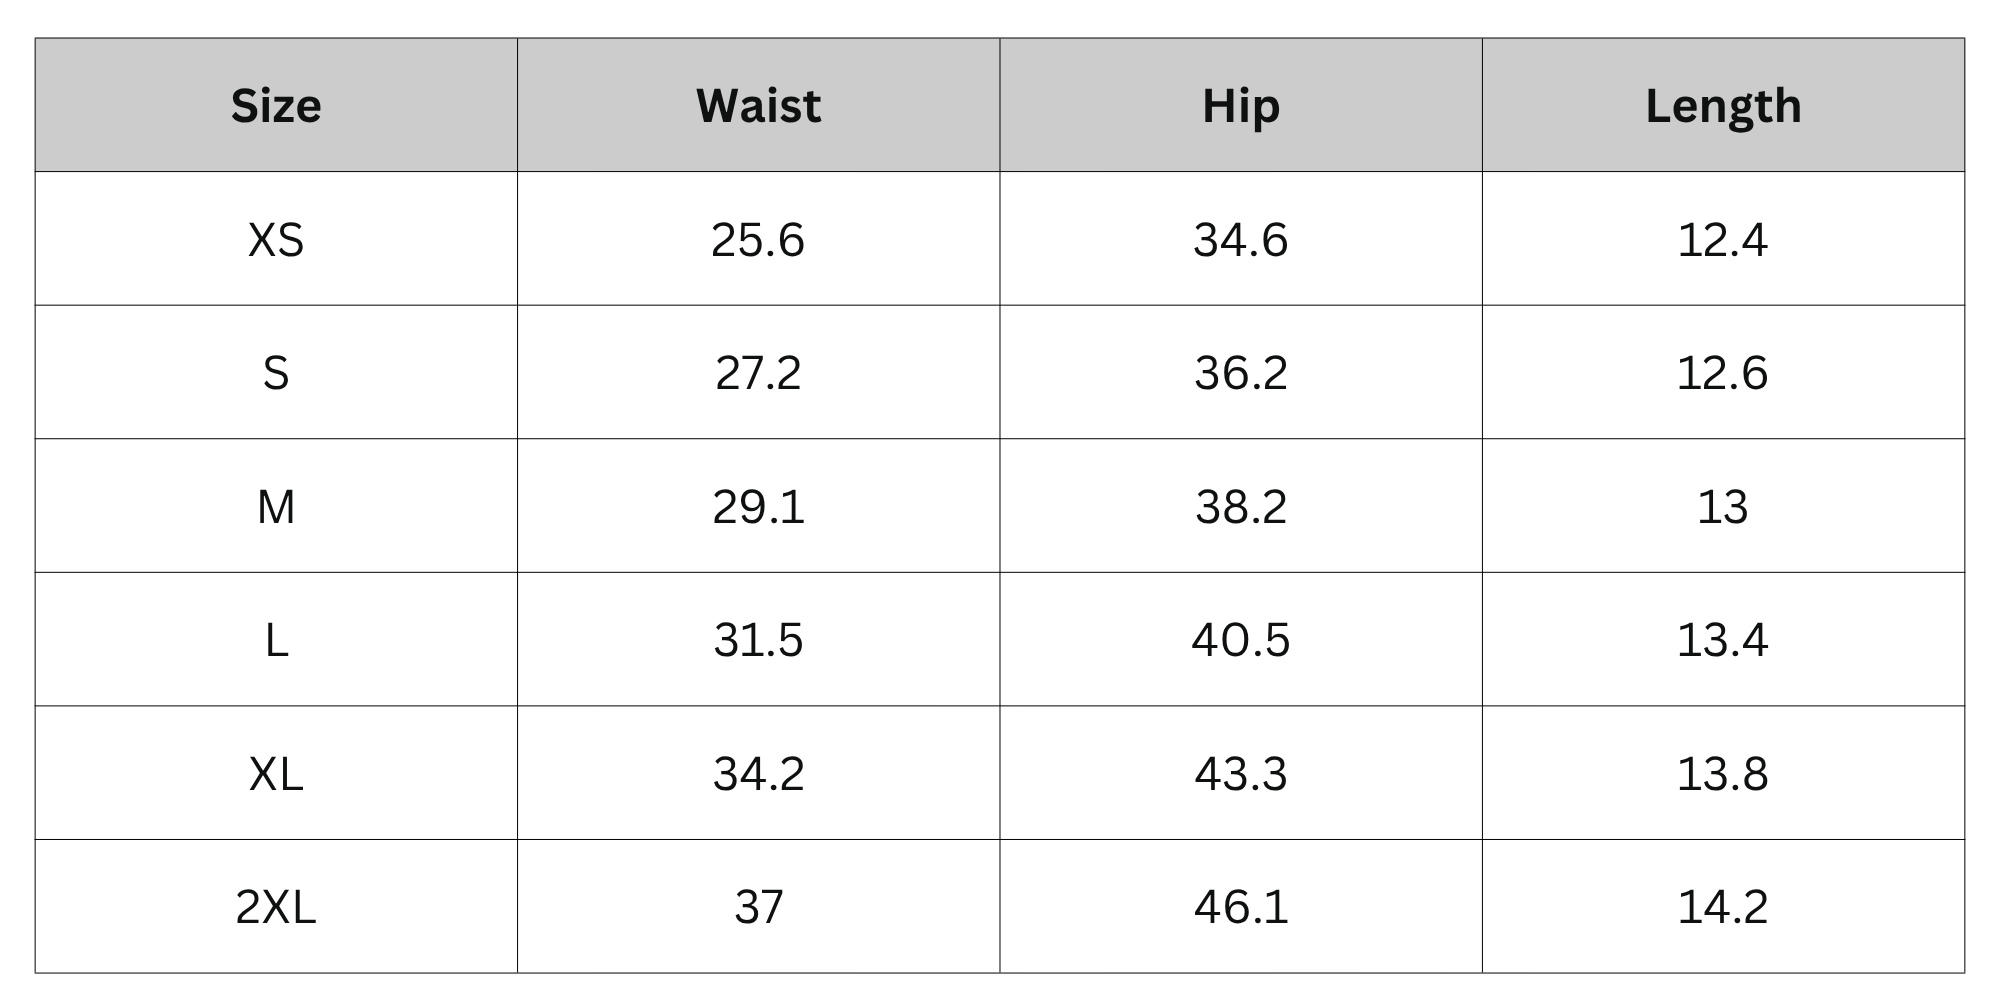The height and width of the screenshot is (1000, 2000).
Task: Click the Waist column header
Action: (x=758, y=105)
